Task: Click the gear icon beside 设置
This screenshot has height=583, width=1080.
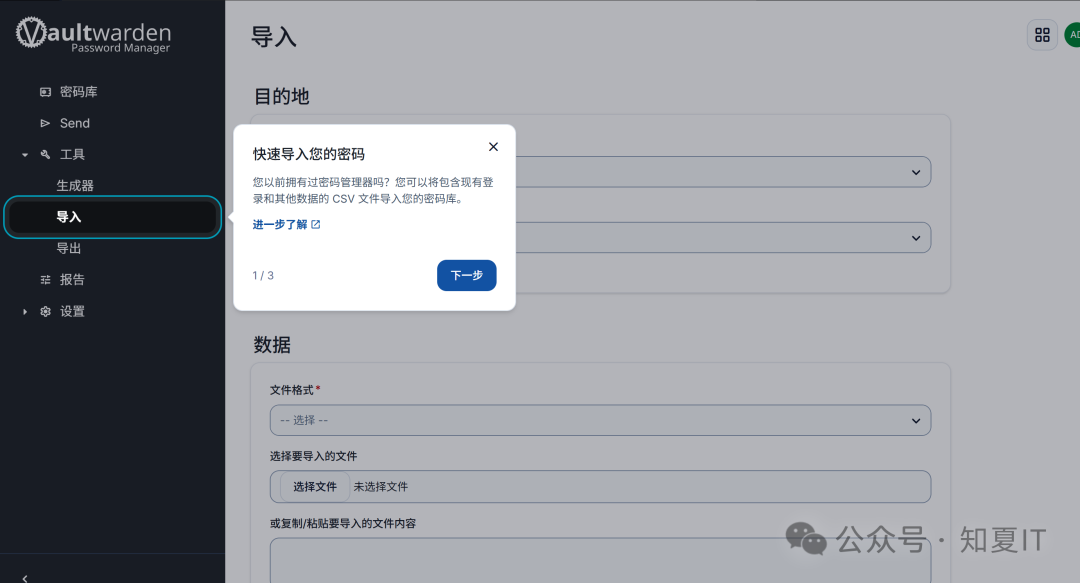Action: pos(45,311)
